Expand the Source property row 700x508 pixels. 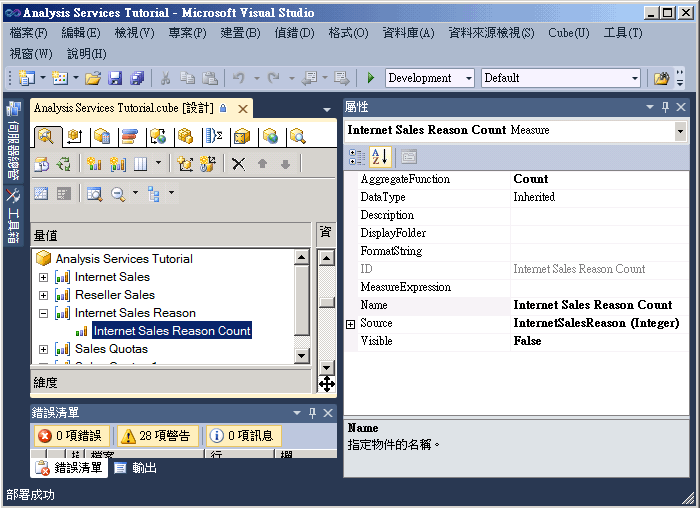pos(350,325)
